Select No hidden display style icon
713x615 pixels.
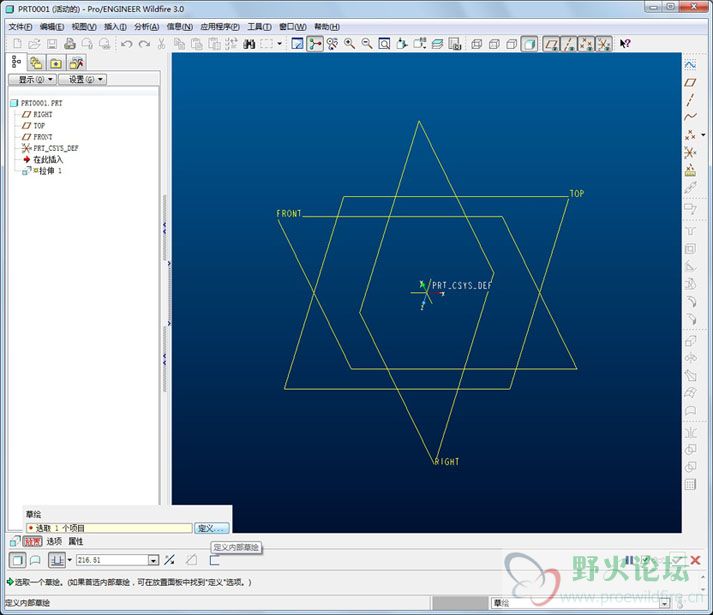click(512, 44)
